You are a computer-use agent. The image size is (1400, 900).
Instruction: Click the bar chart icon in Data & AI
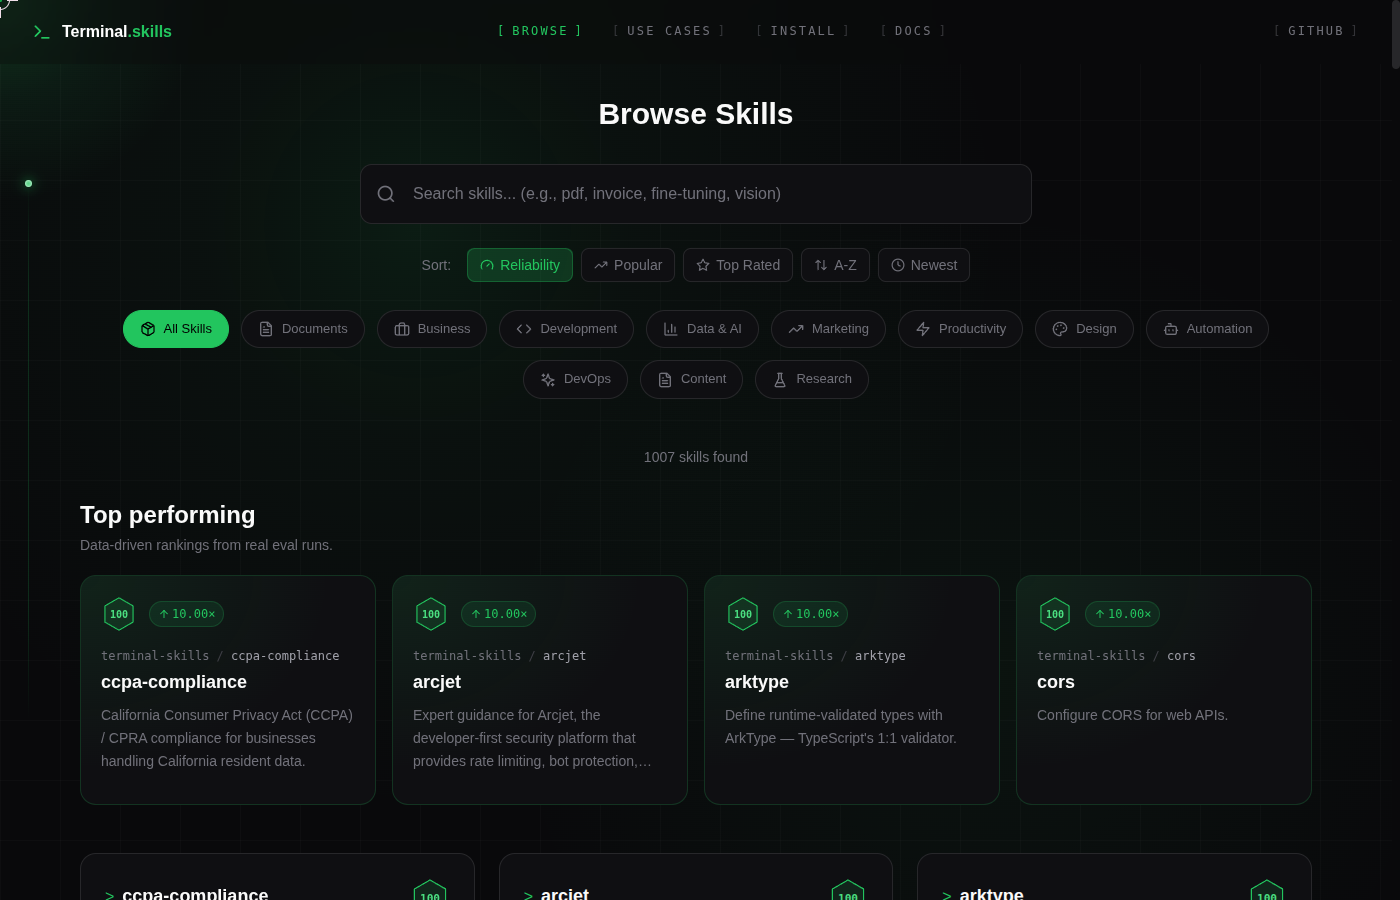671,329
